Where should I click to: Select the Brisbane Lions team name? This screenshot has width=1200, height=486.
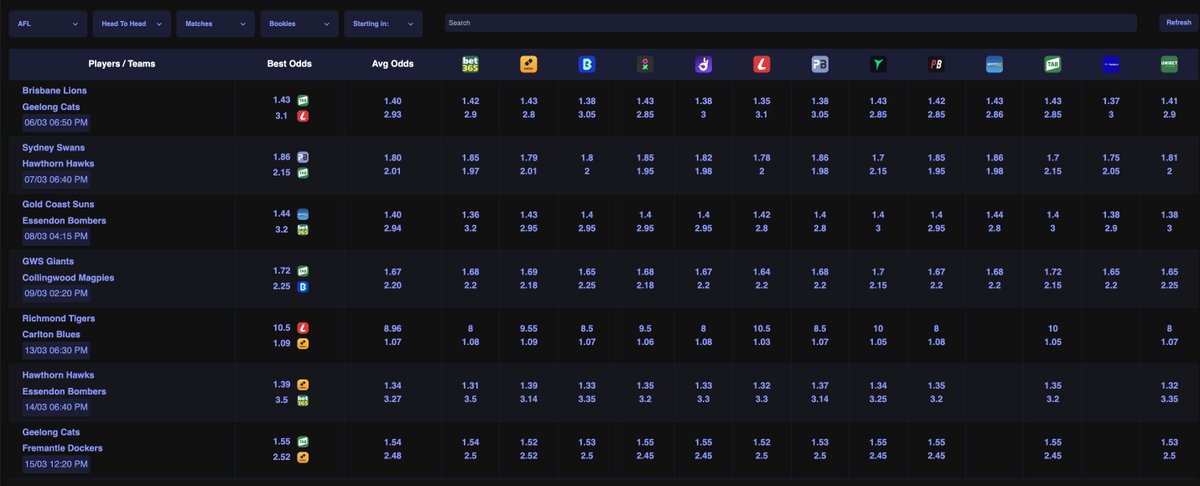coord(55,90)
